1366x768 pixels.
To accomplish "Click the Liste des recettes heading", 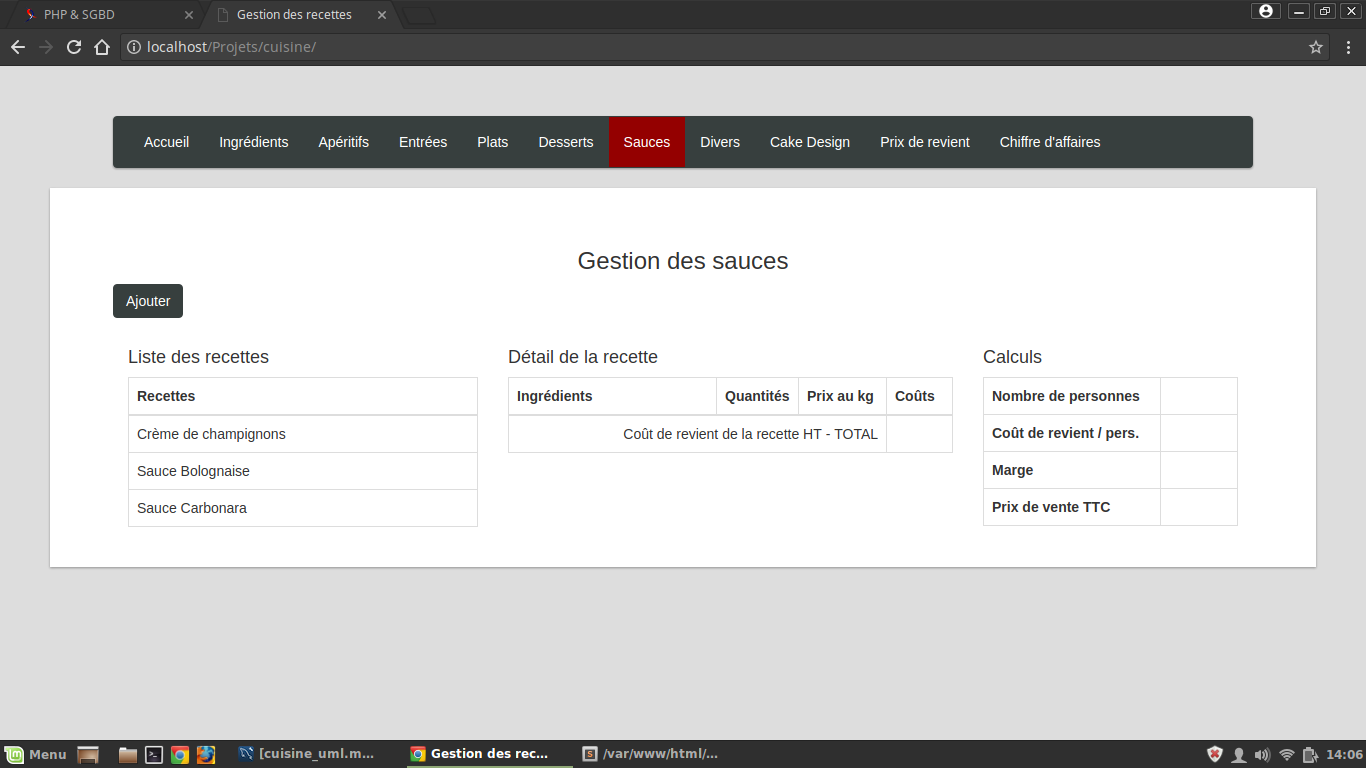I will [198, 357].
